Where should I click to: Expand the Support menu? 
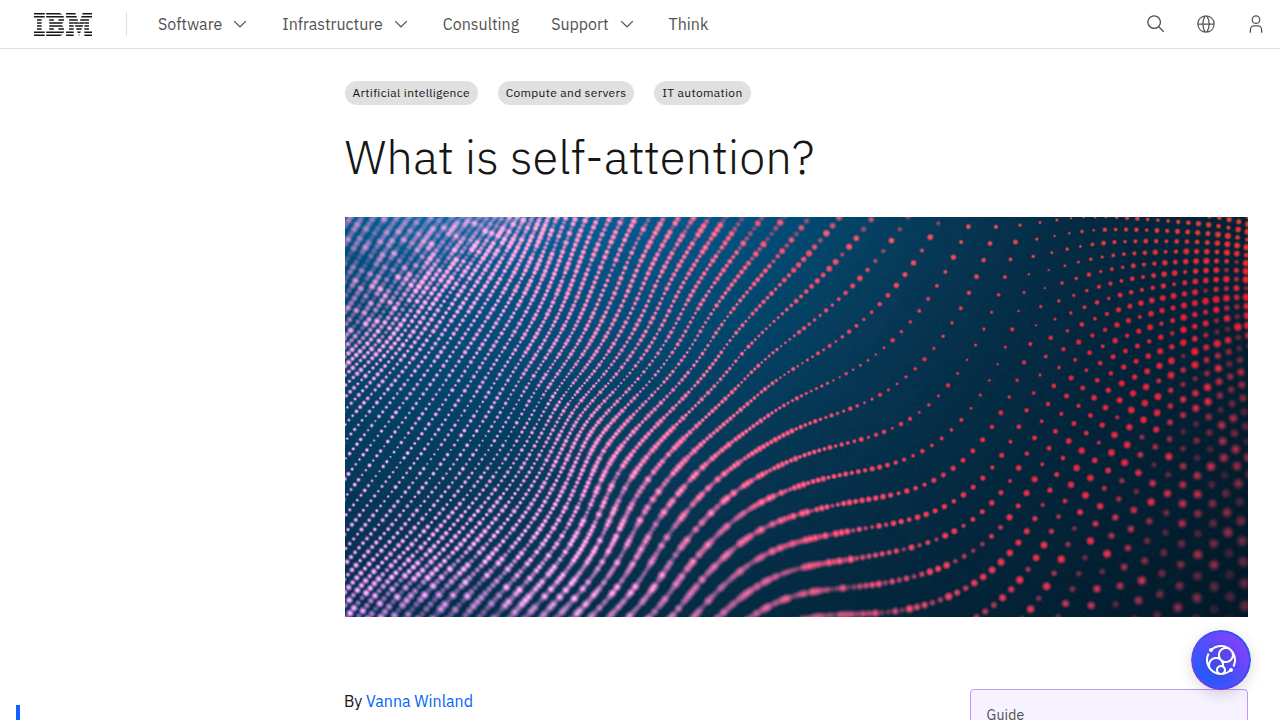tap(593, 24)
